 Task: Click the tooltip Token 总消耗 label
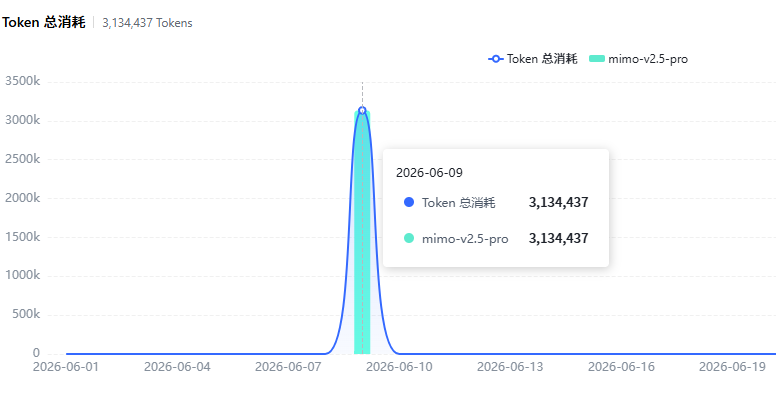click(458, 202)
